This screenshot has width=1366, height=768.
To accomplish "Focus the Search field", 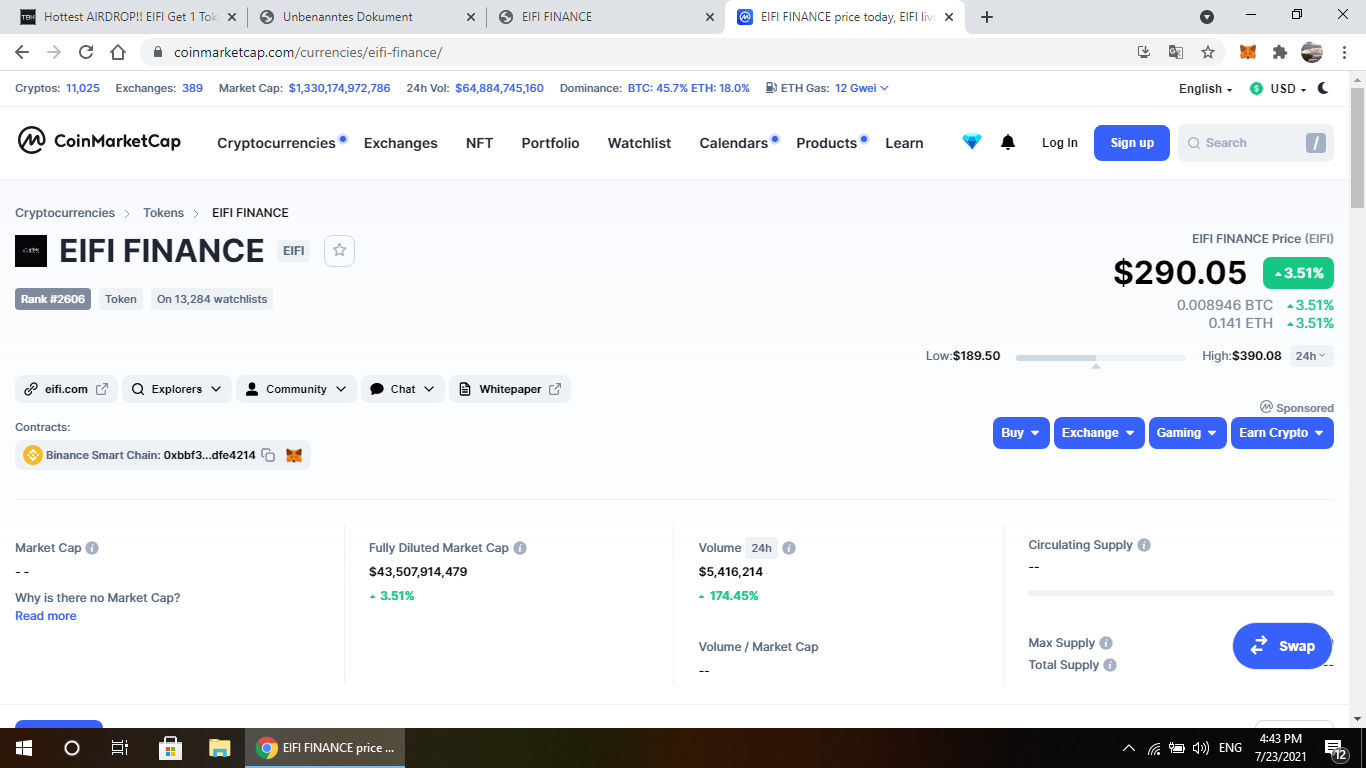I will [1256, 143].
